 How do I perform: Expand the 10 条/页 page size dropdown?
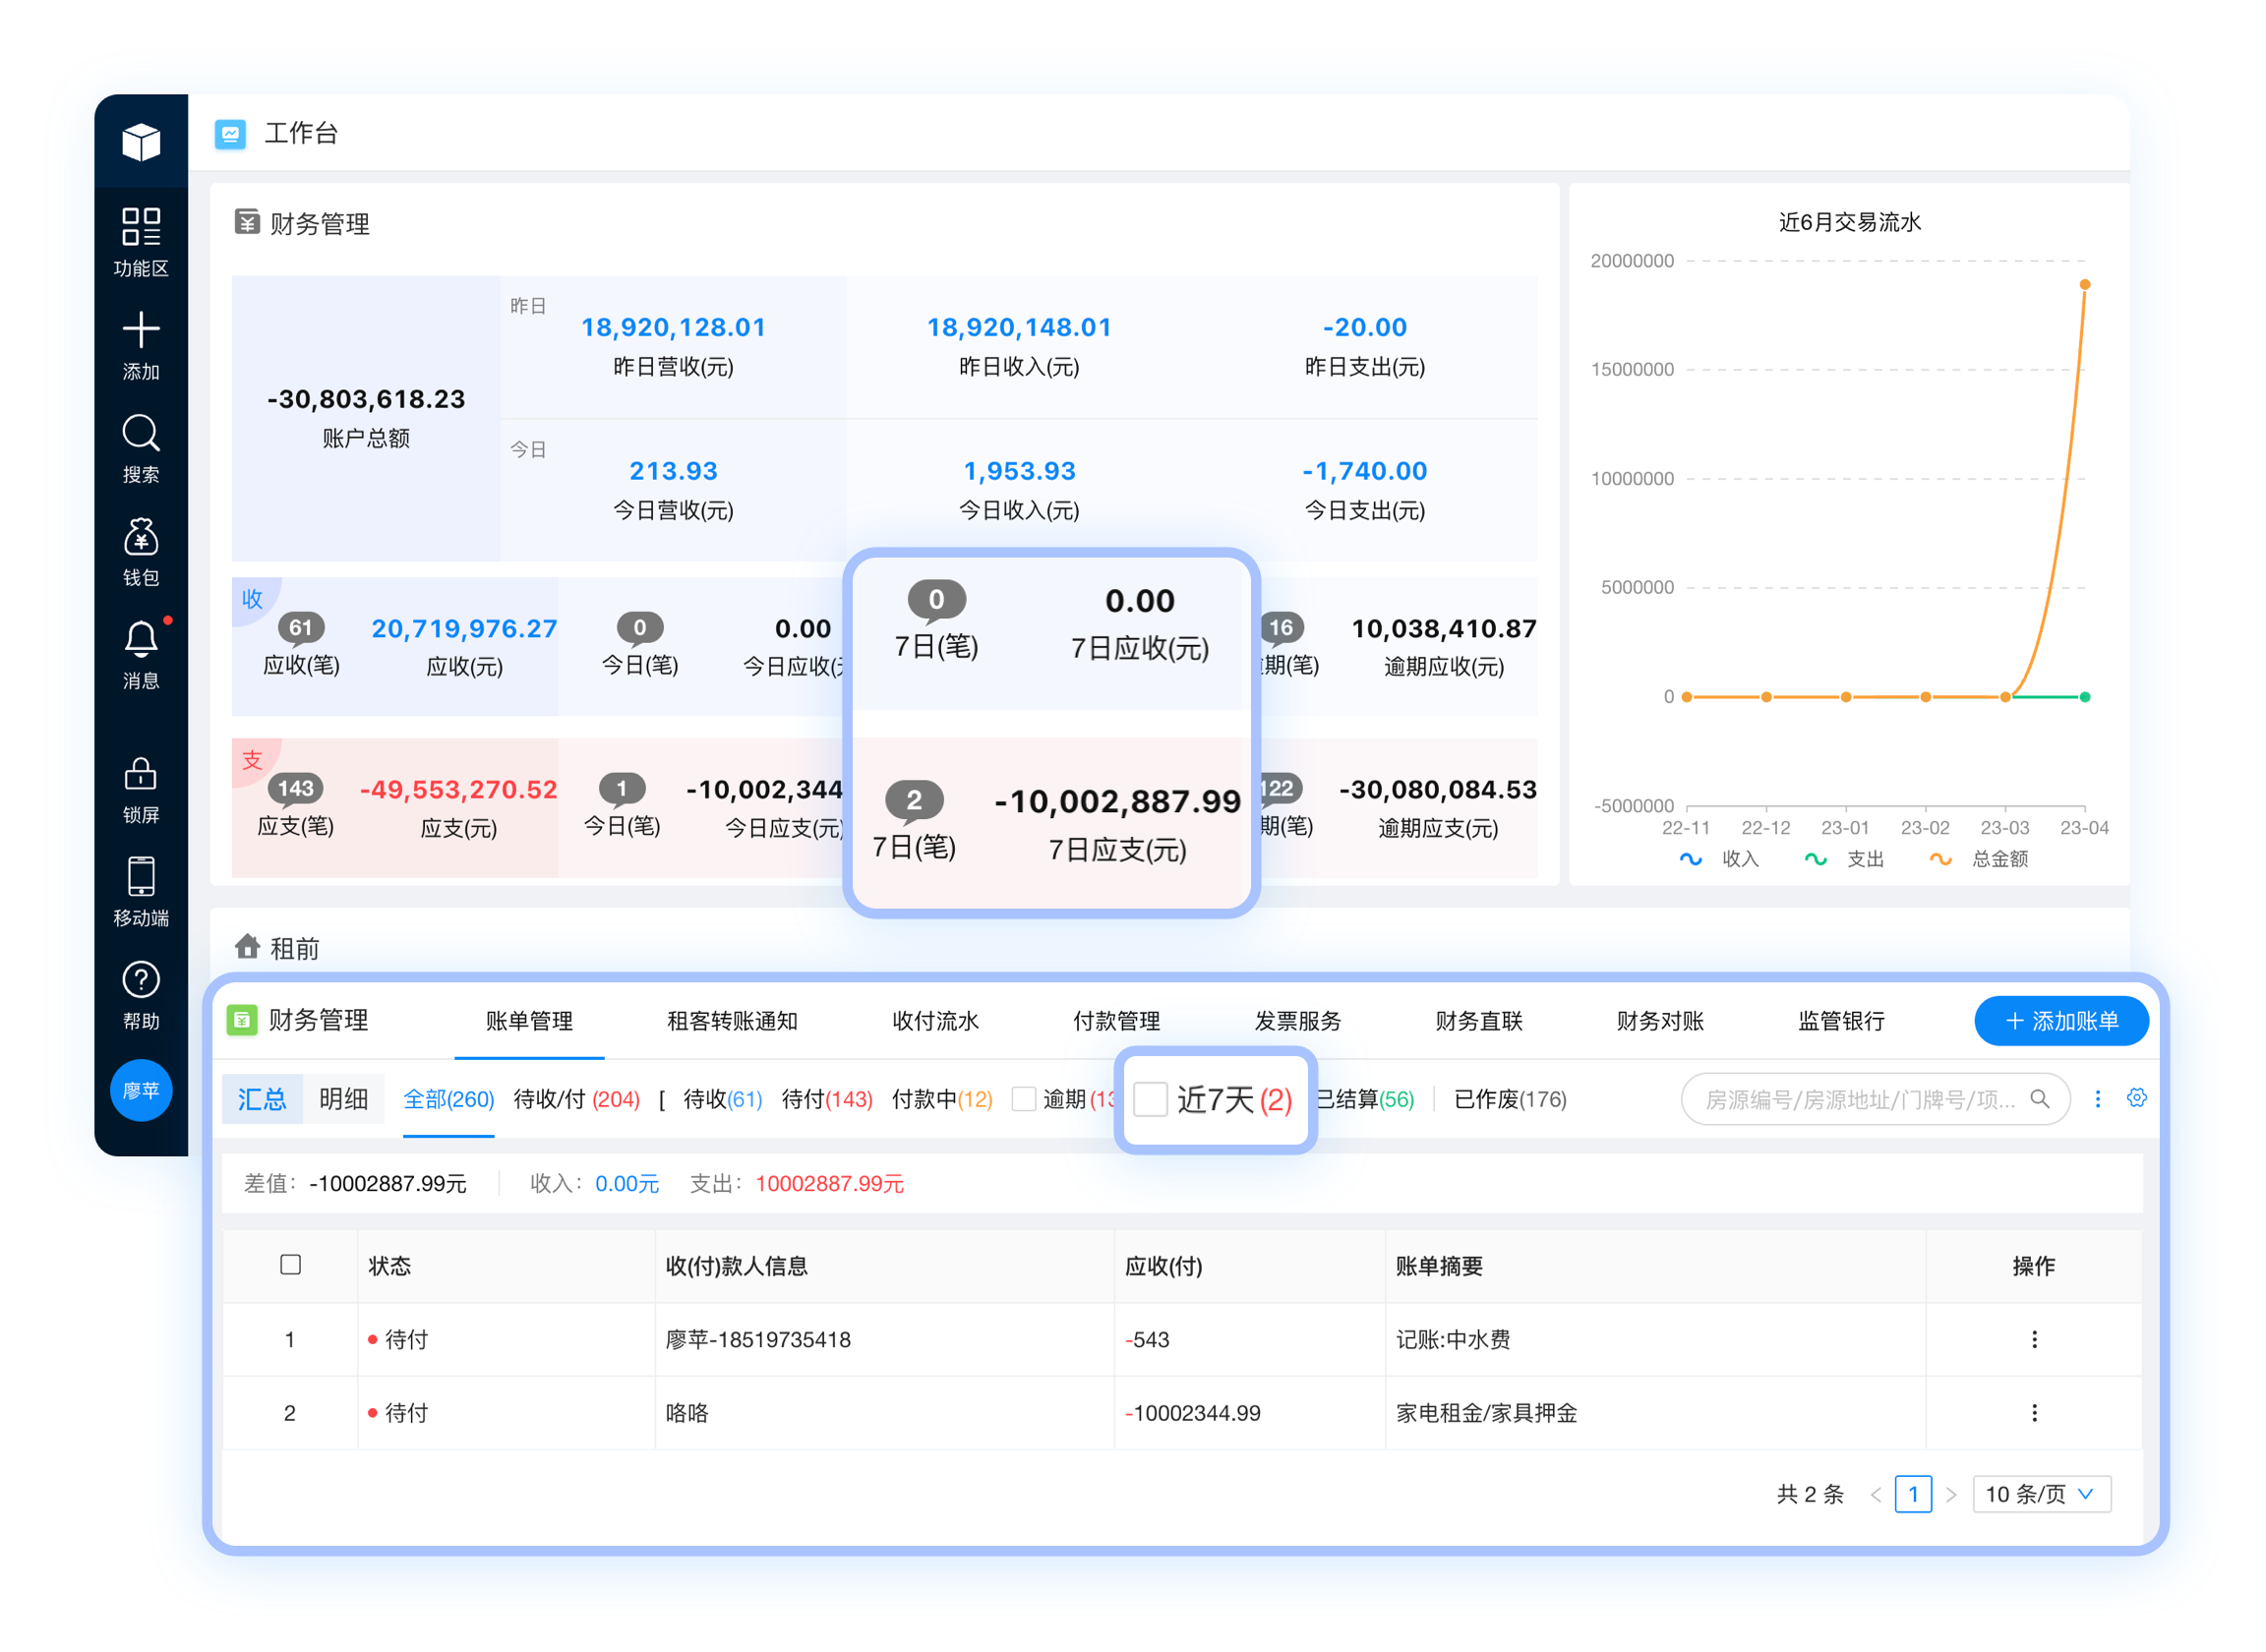click(2041, 1494)
